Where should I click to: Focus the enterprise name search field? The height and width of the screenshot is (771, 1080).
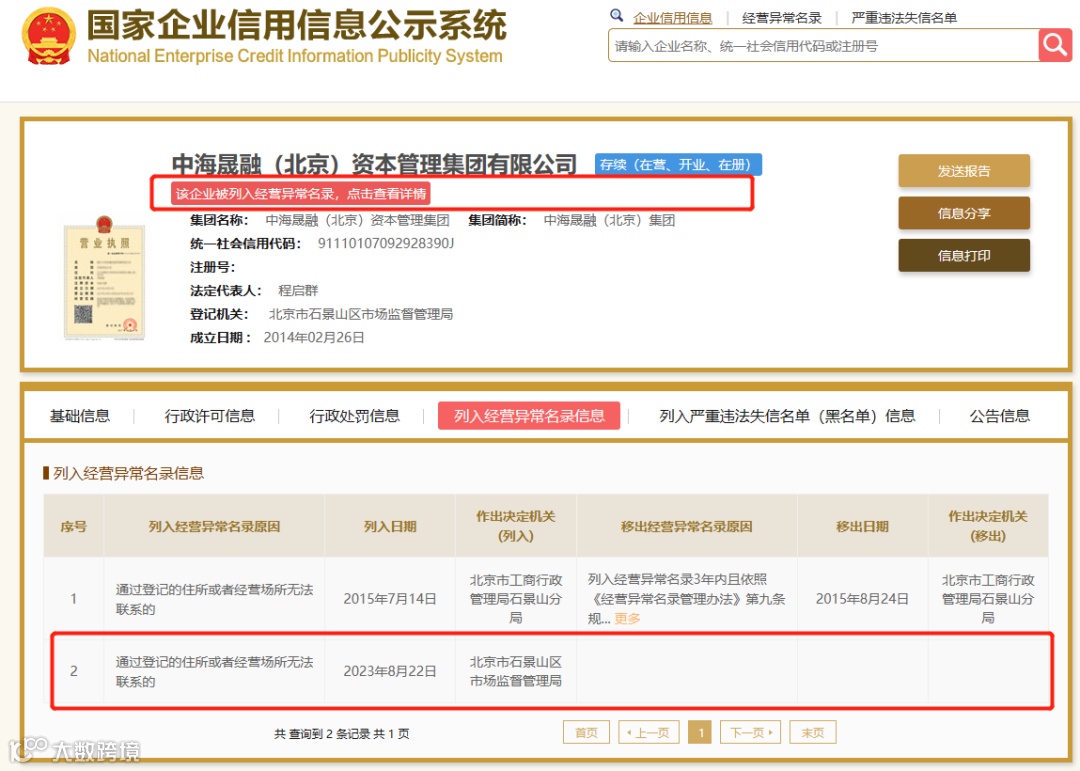tap(823, 46)
